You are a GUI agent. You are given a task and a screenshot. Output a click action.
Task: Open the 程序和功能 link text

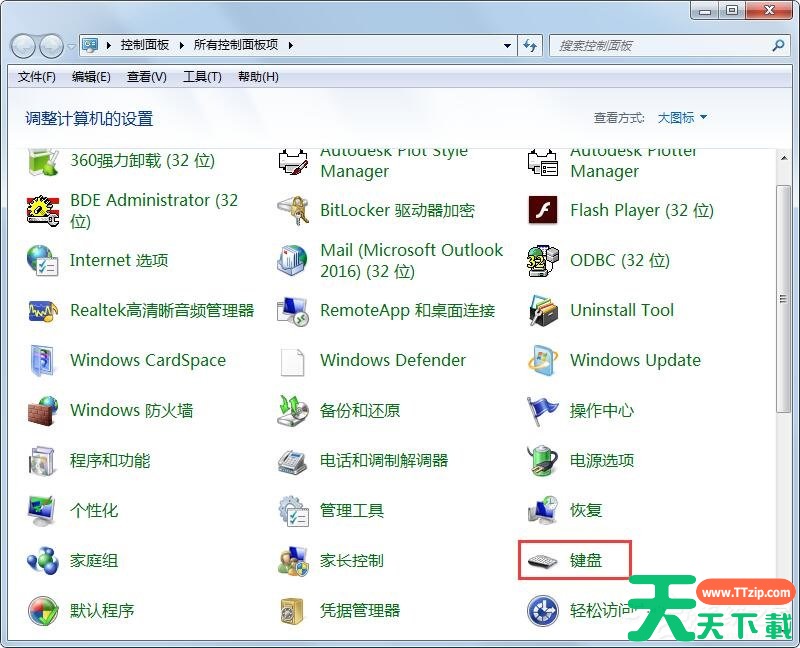110,460
